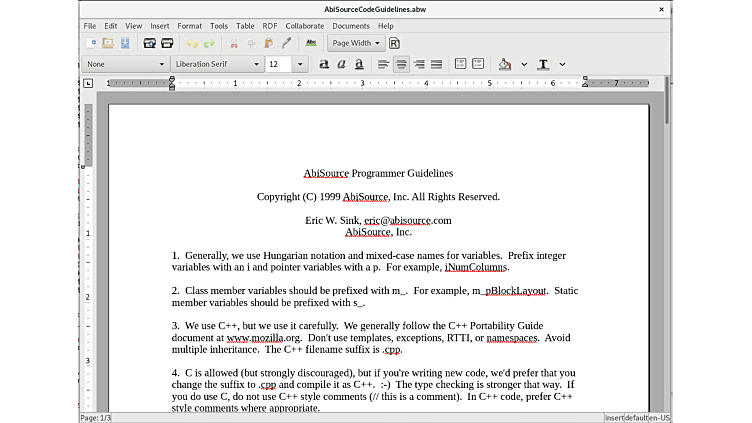Click the justify alignment button
752x423 pixels.
[436, 64]
